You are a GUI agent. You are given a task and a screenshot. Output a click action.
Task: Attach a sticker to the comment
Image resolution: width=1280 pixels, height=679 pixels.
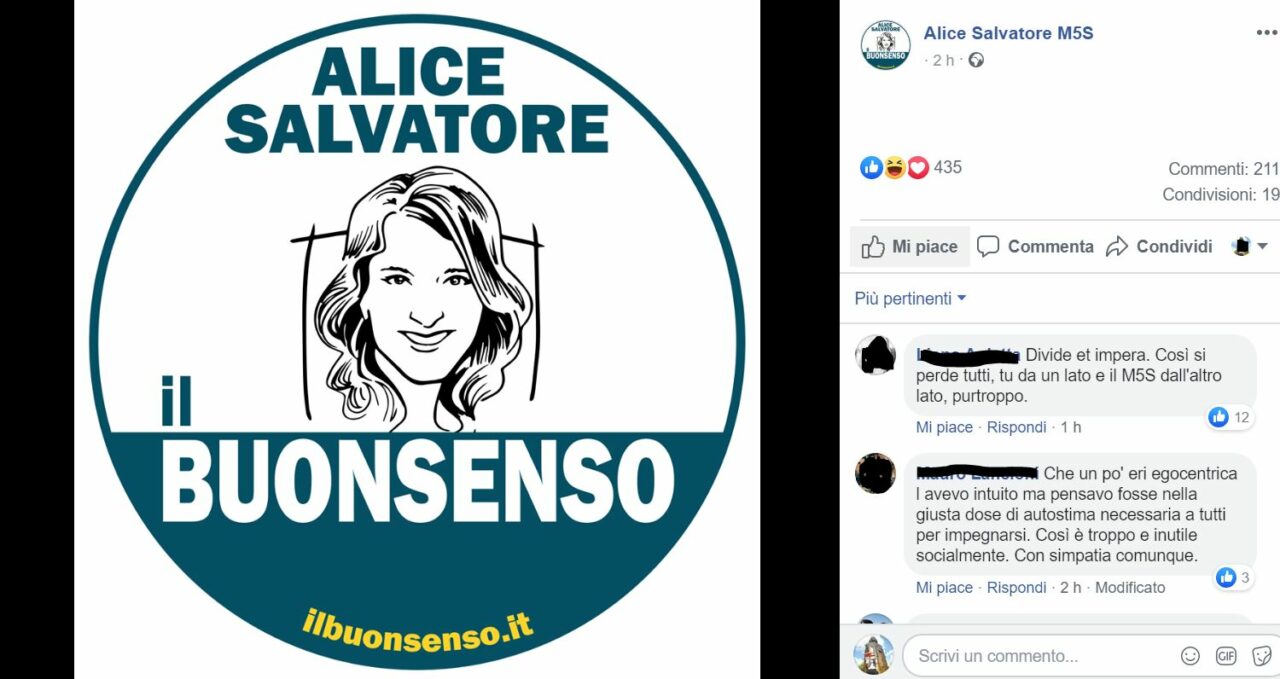tap(1261, 656)
